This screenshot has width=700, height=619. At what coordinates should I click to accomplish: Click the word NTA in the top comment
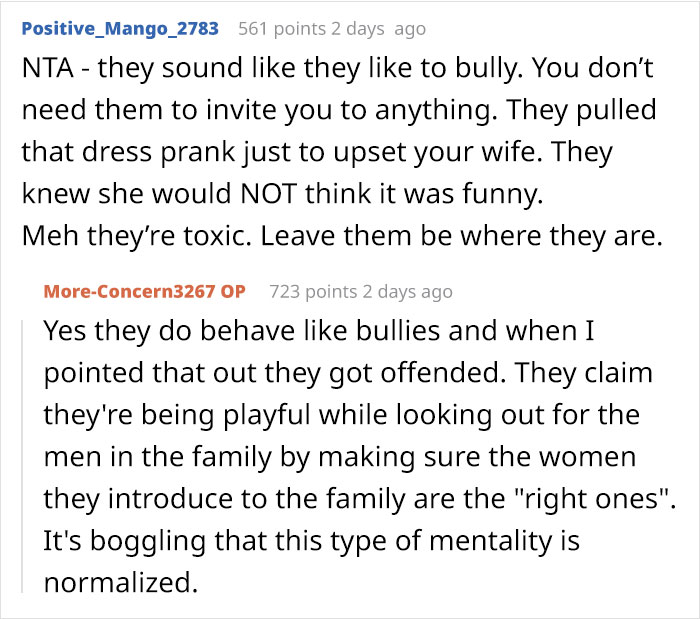[48, 68]
